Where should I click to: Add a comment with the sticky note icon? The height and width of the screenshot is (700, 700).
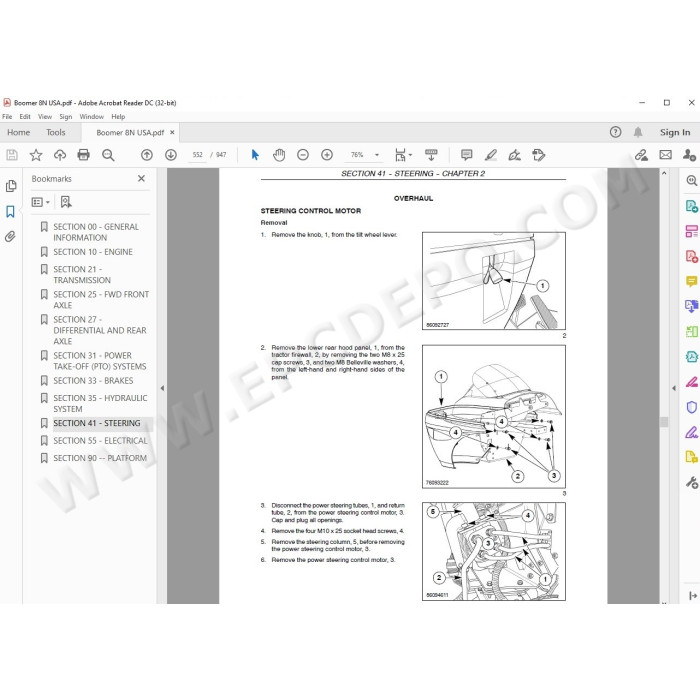pos(467,155)
